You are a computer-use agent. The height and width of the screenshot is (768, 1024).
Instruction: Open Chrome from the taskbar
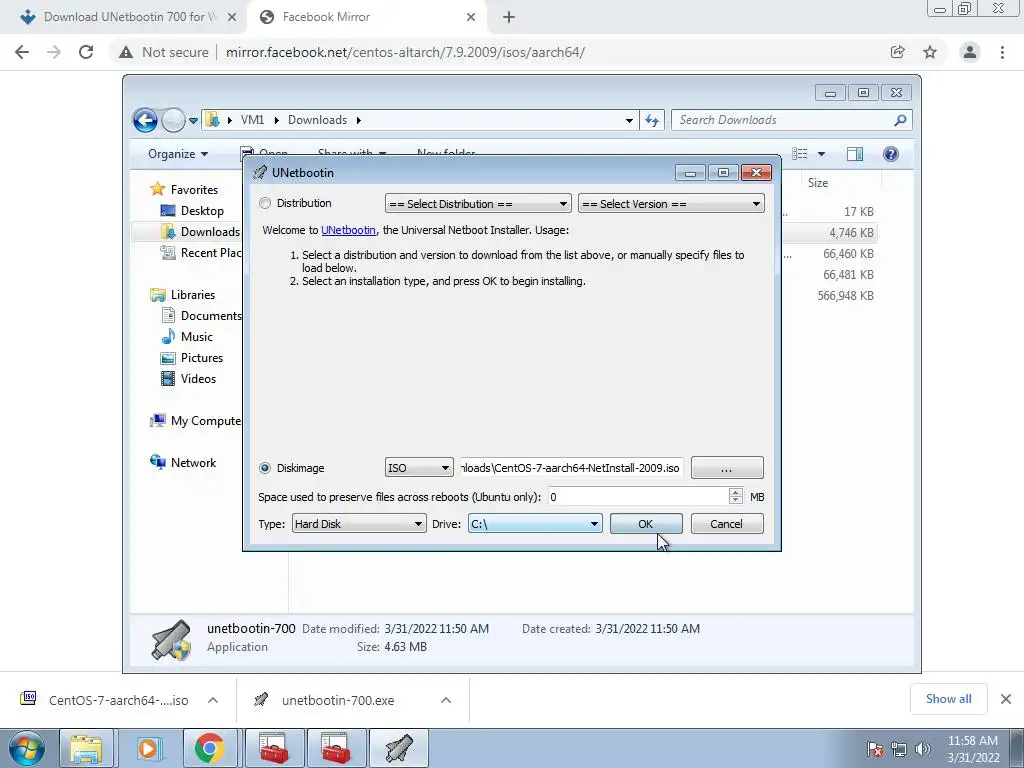pyautogui.click(x=209, y=748)
